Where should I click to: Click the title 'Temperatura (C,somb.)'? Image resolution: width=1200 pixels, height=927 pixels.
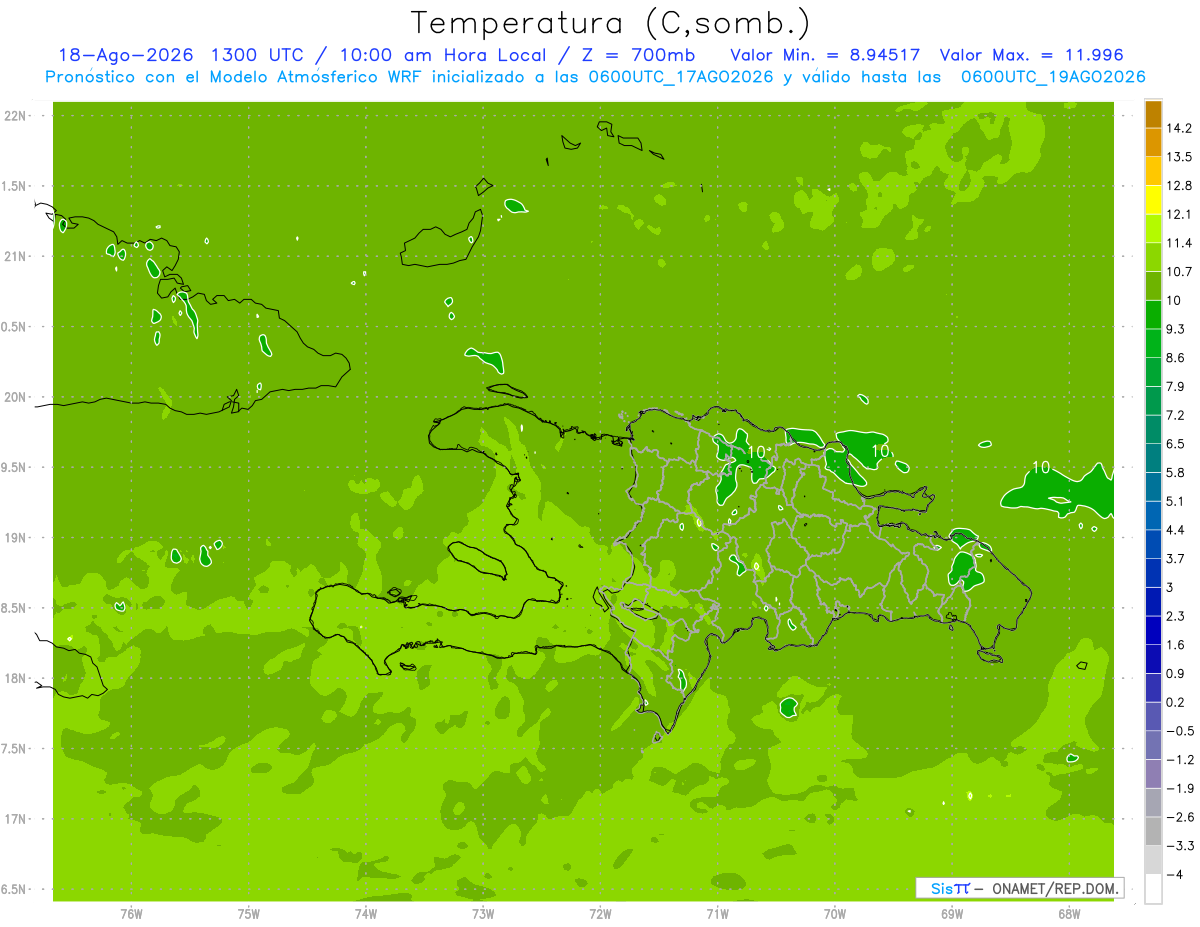coord(611,23)
